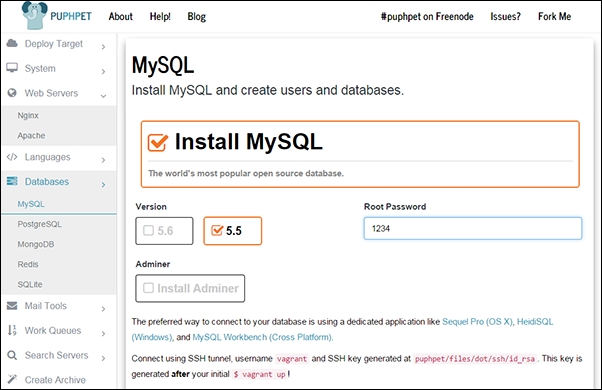This screenshot has height=390, width=602.
Task: Open the Deploy Target section label
Action: [x=54, y=44]
